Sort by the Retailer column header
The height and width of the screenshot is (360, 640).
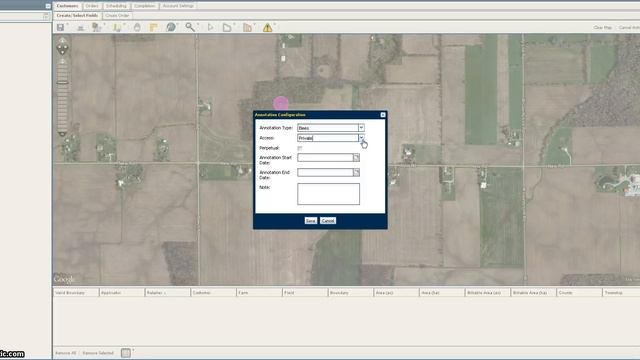[167, 293]
